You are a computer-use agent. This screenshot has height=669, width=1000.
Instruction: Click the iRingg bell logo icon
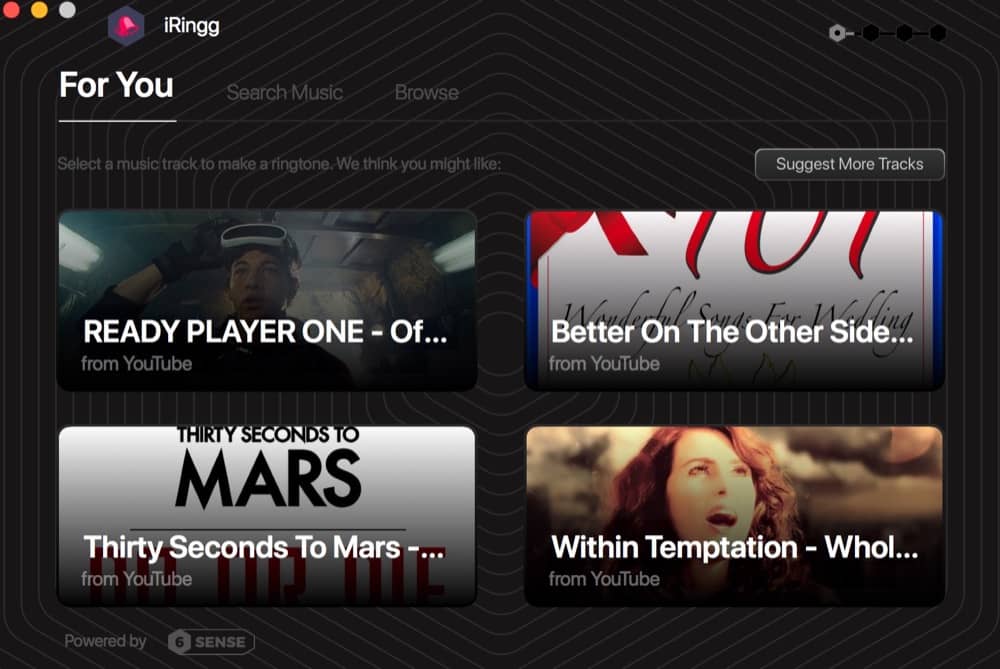126,26
